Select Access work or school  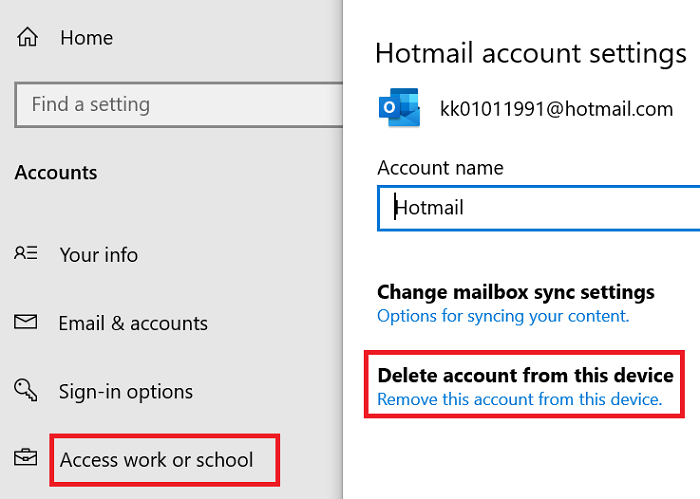click(157, 460)
